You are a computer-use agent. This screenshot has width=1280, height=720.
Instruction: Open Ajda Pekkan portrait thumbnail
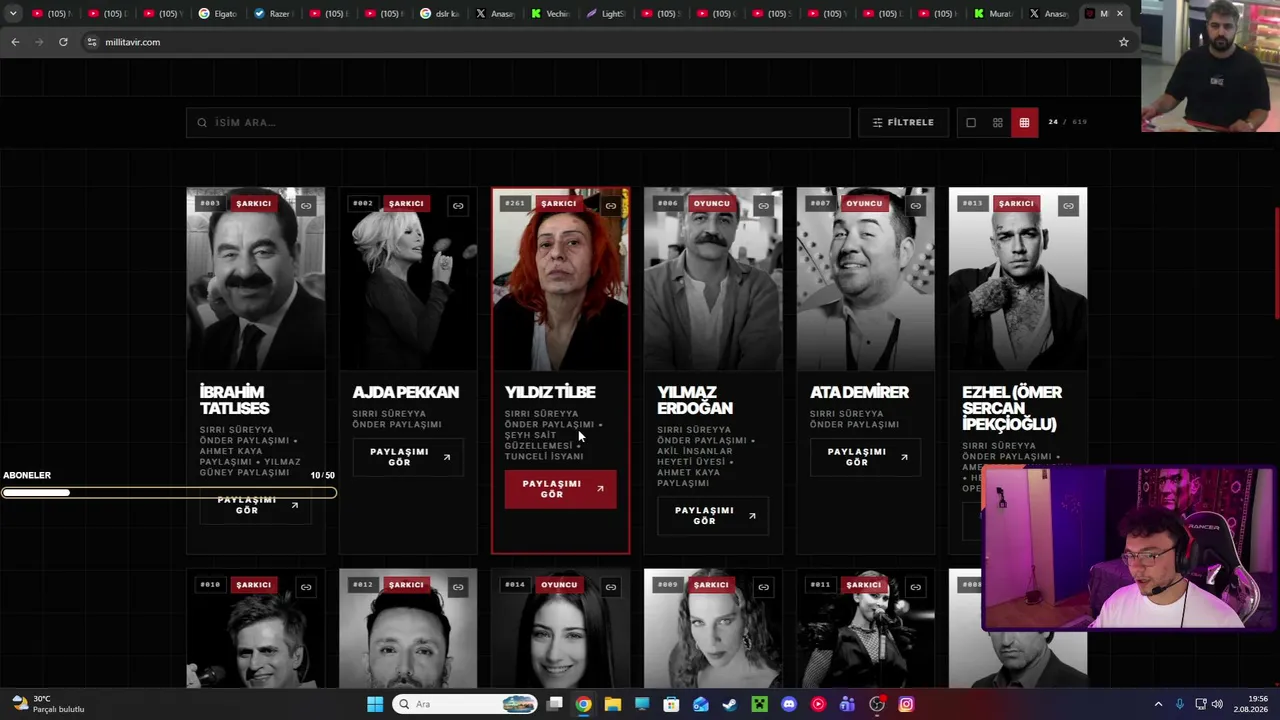(x=408, y=279)
